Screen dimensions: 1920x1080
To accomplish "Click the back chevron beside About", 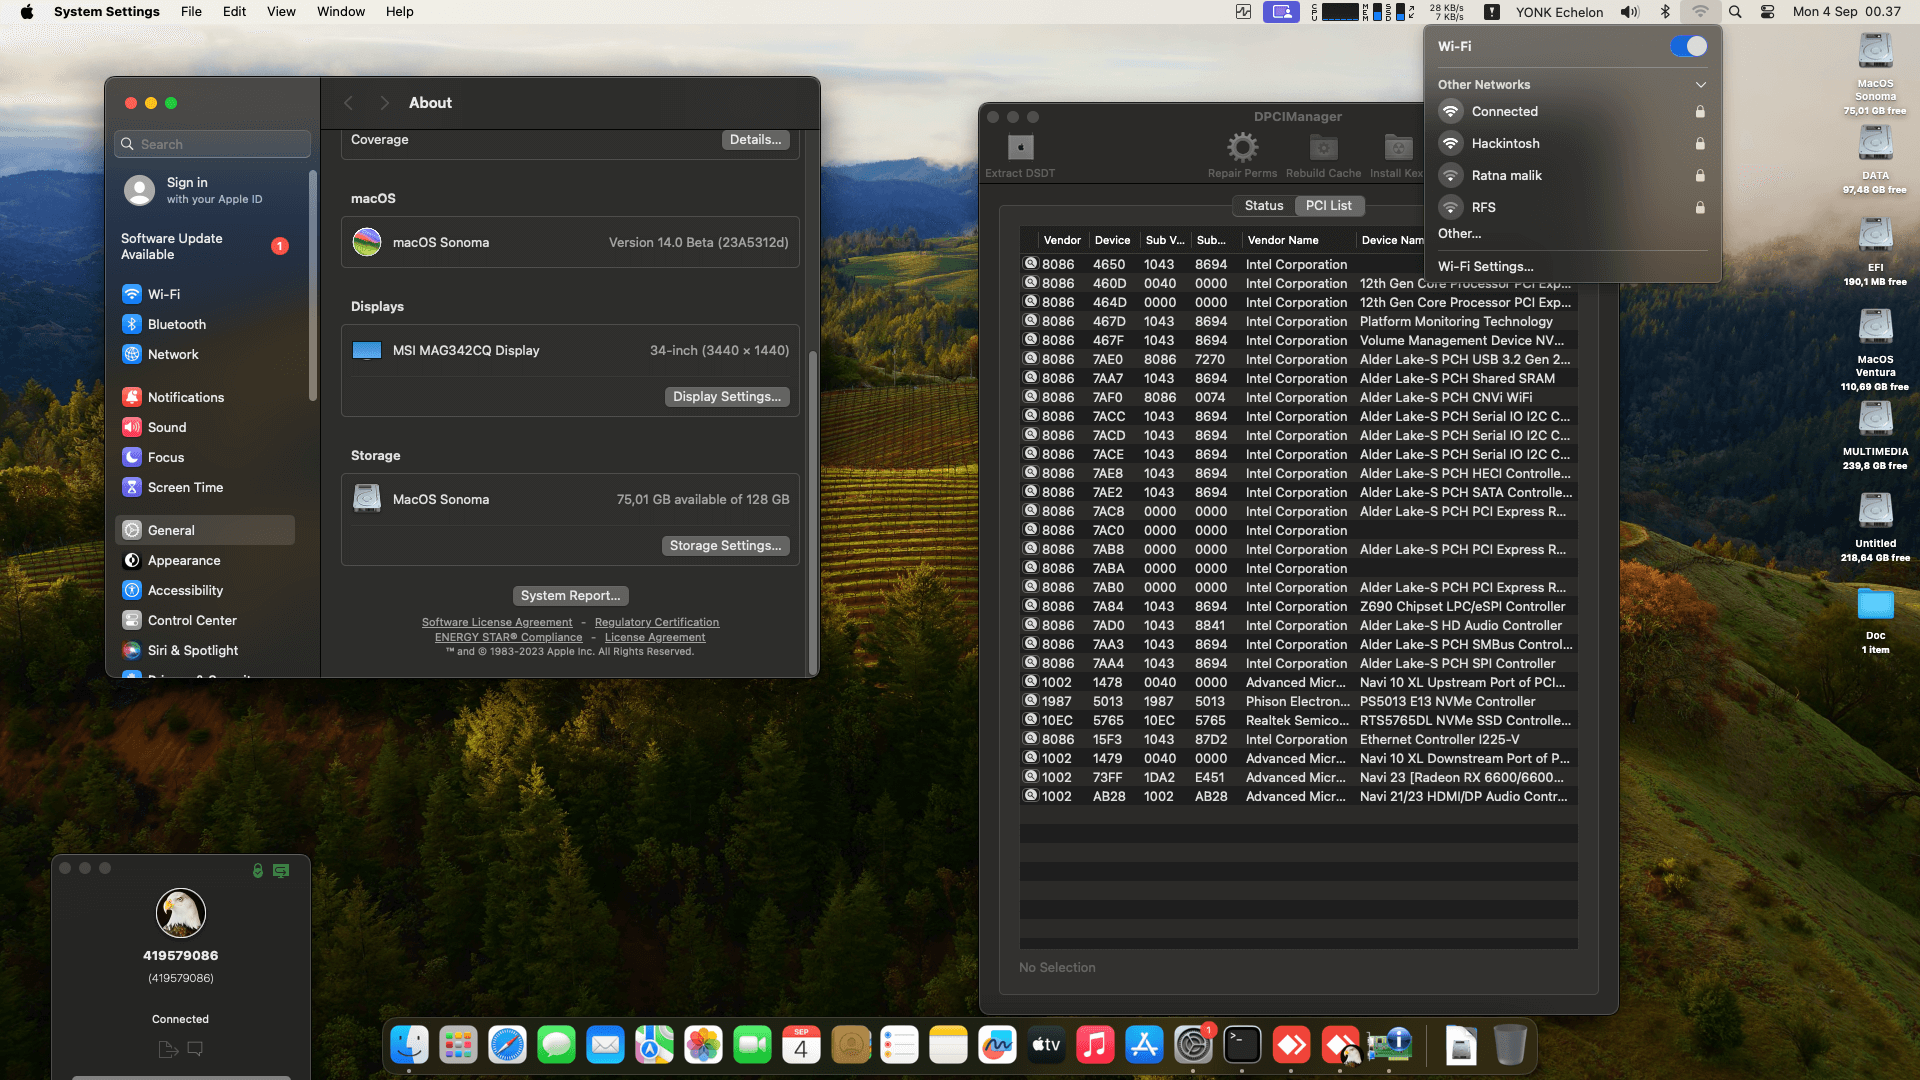I will point(348,103).
